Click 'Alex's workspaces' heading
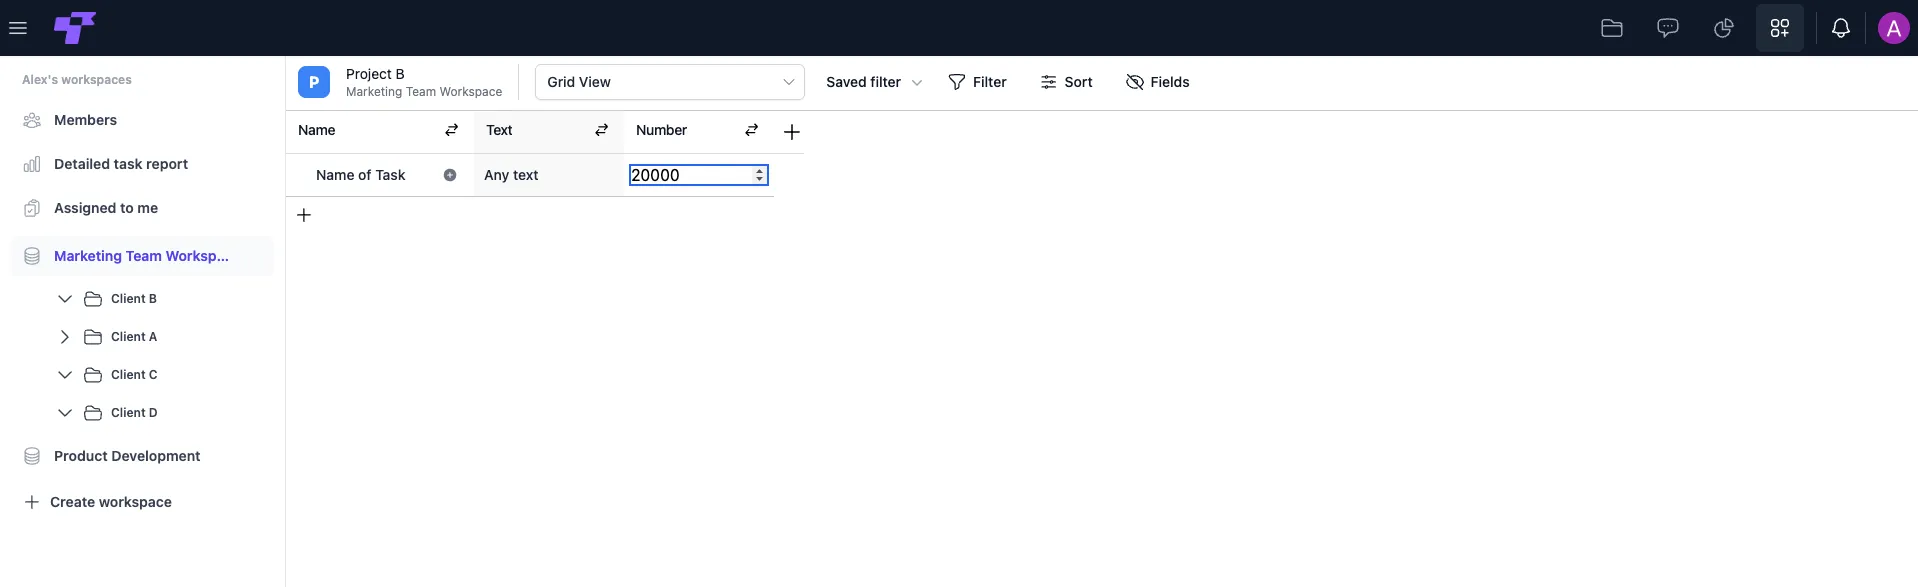 point(77,80)
